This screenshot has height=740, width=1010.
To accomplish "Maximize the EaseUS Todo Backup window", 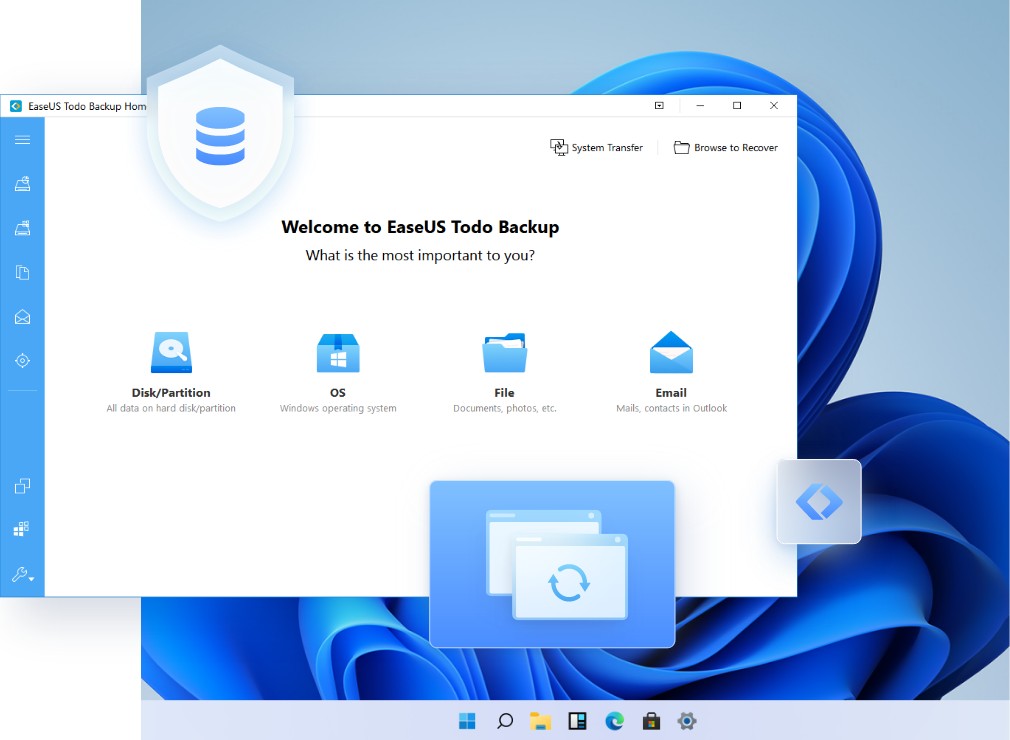I will (737, 106).
